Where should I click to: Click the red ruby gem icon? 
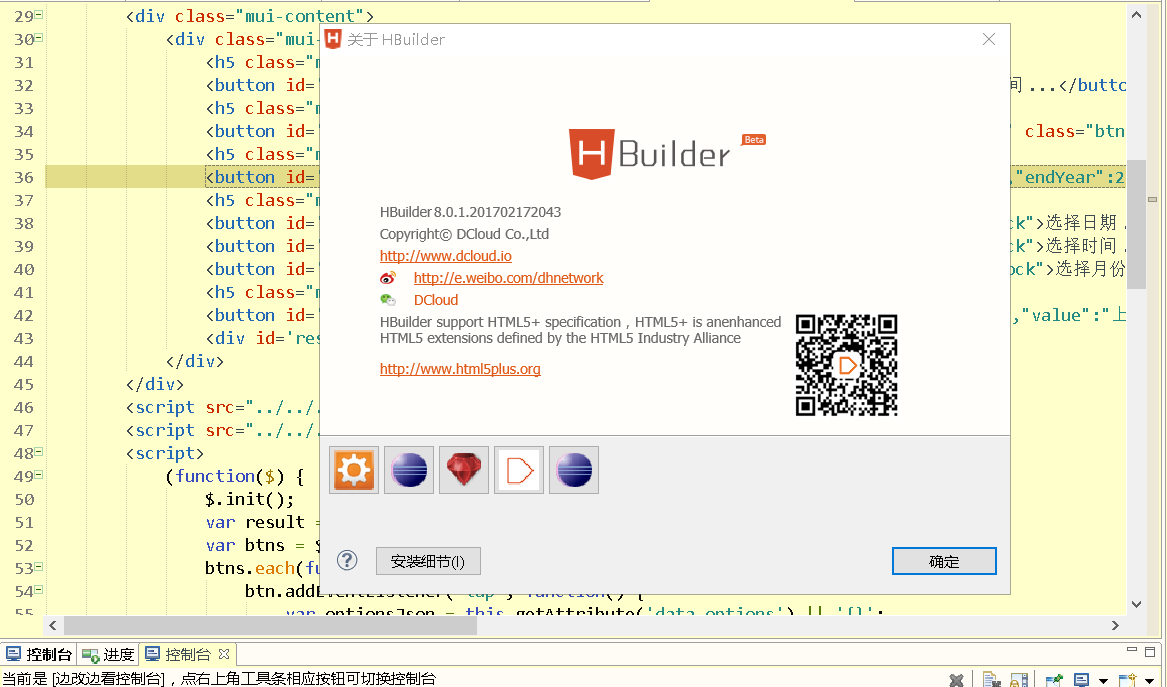click(x=464, y=470)
